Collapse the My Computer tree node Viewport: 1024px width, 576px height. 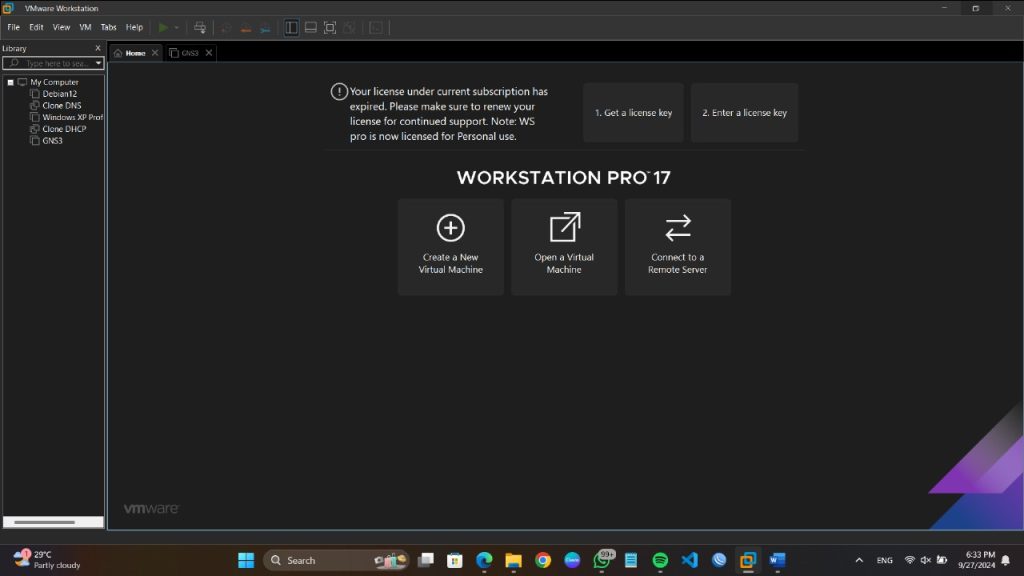point(11,82)
